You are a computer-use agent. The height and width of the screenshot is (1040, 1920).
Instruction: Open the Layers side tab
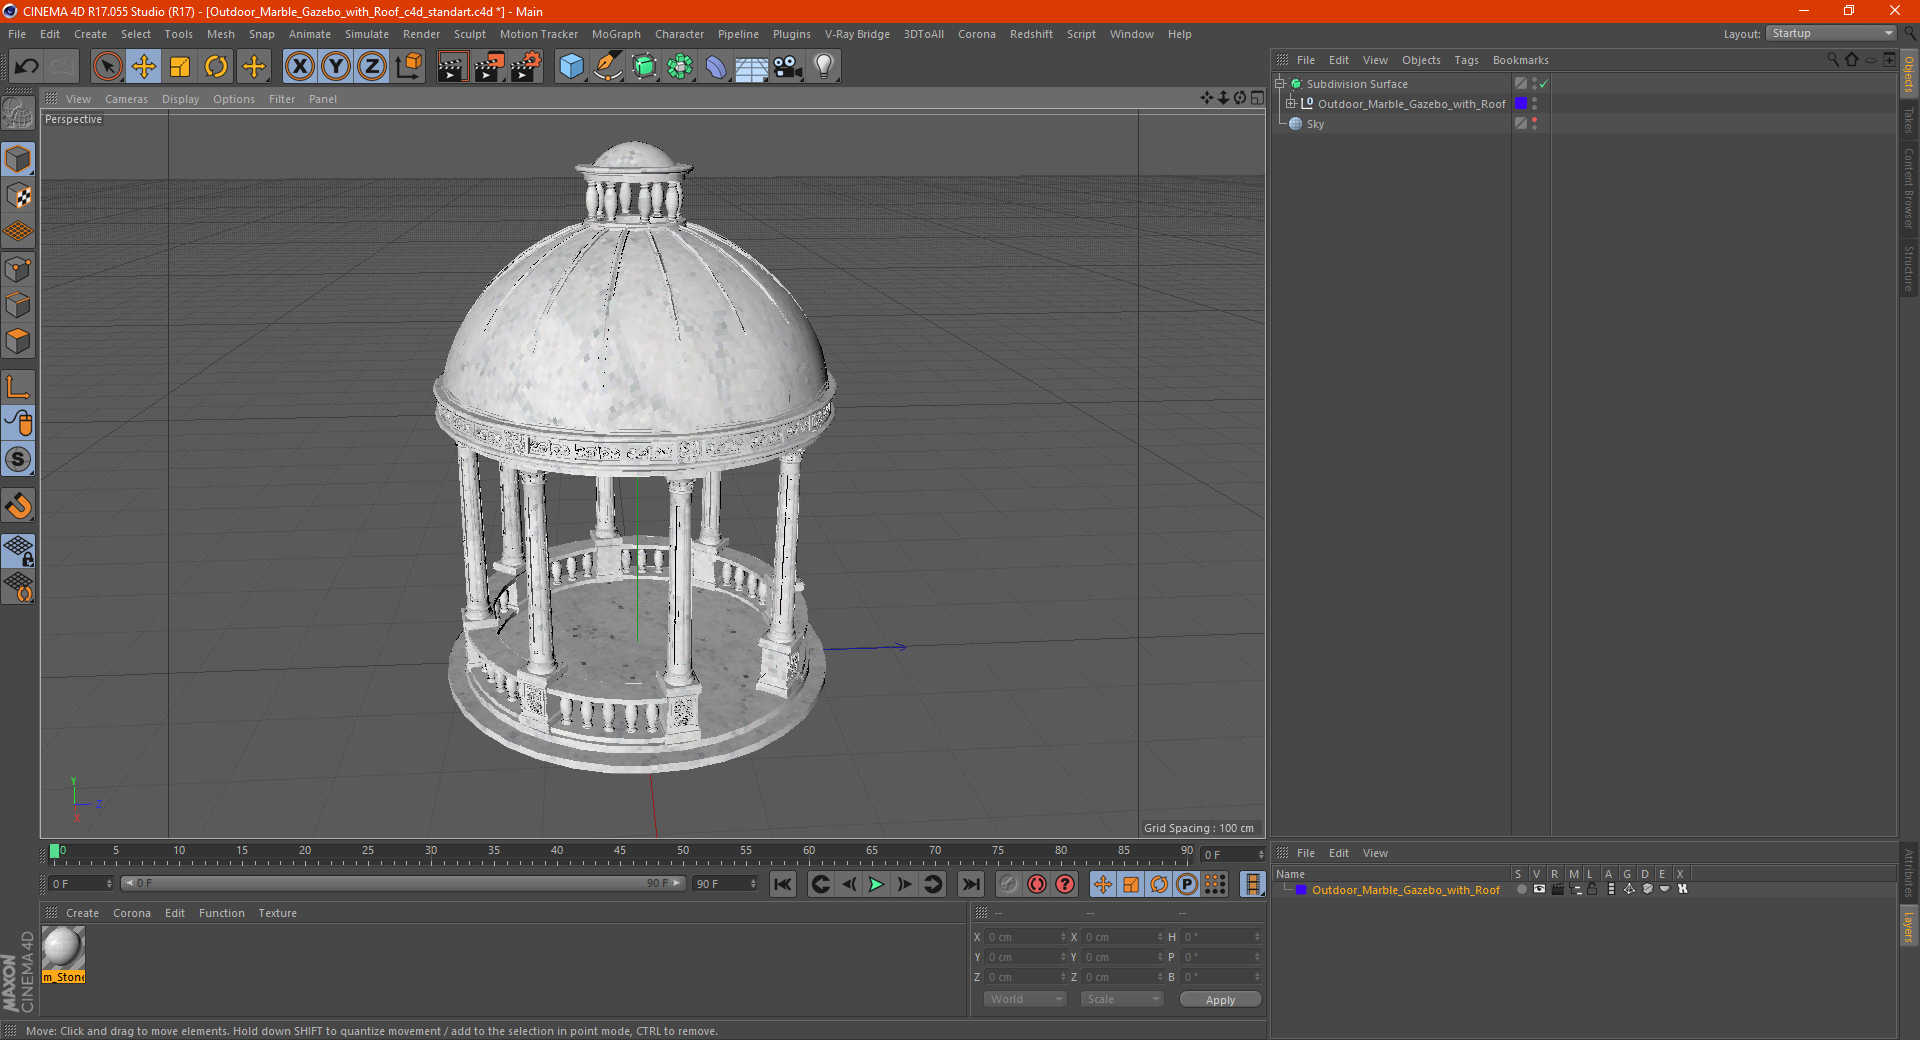tap(1909, 926)
